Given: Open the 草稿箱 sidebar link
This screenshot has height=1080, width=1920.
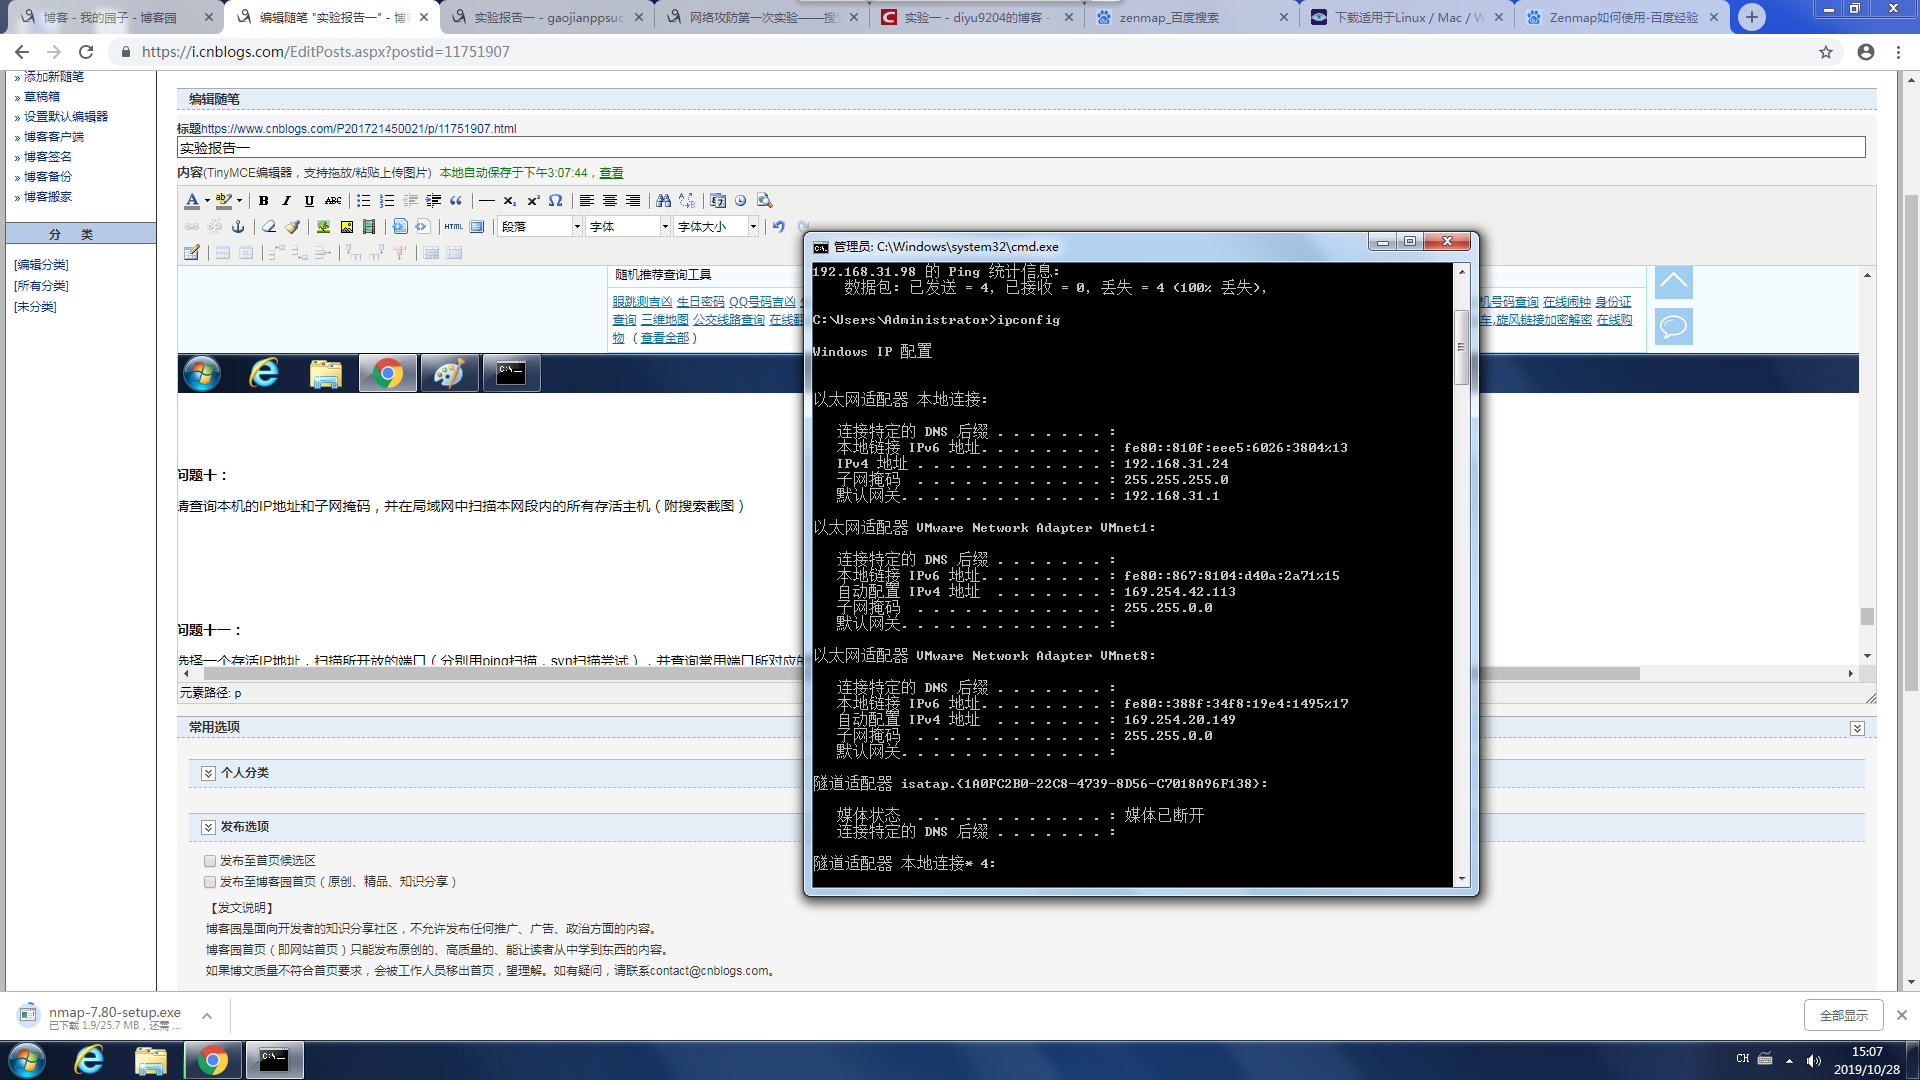Looking at the screenshot, I should tap(42, 96).
